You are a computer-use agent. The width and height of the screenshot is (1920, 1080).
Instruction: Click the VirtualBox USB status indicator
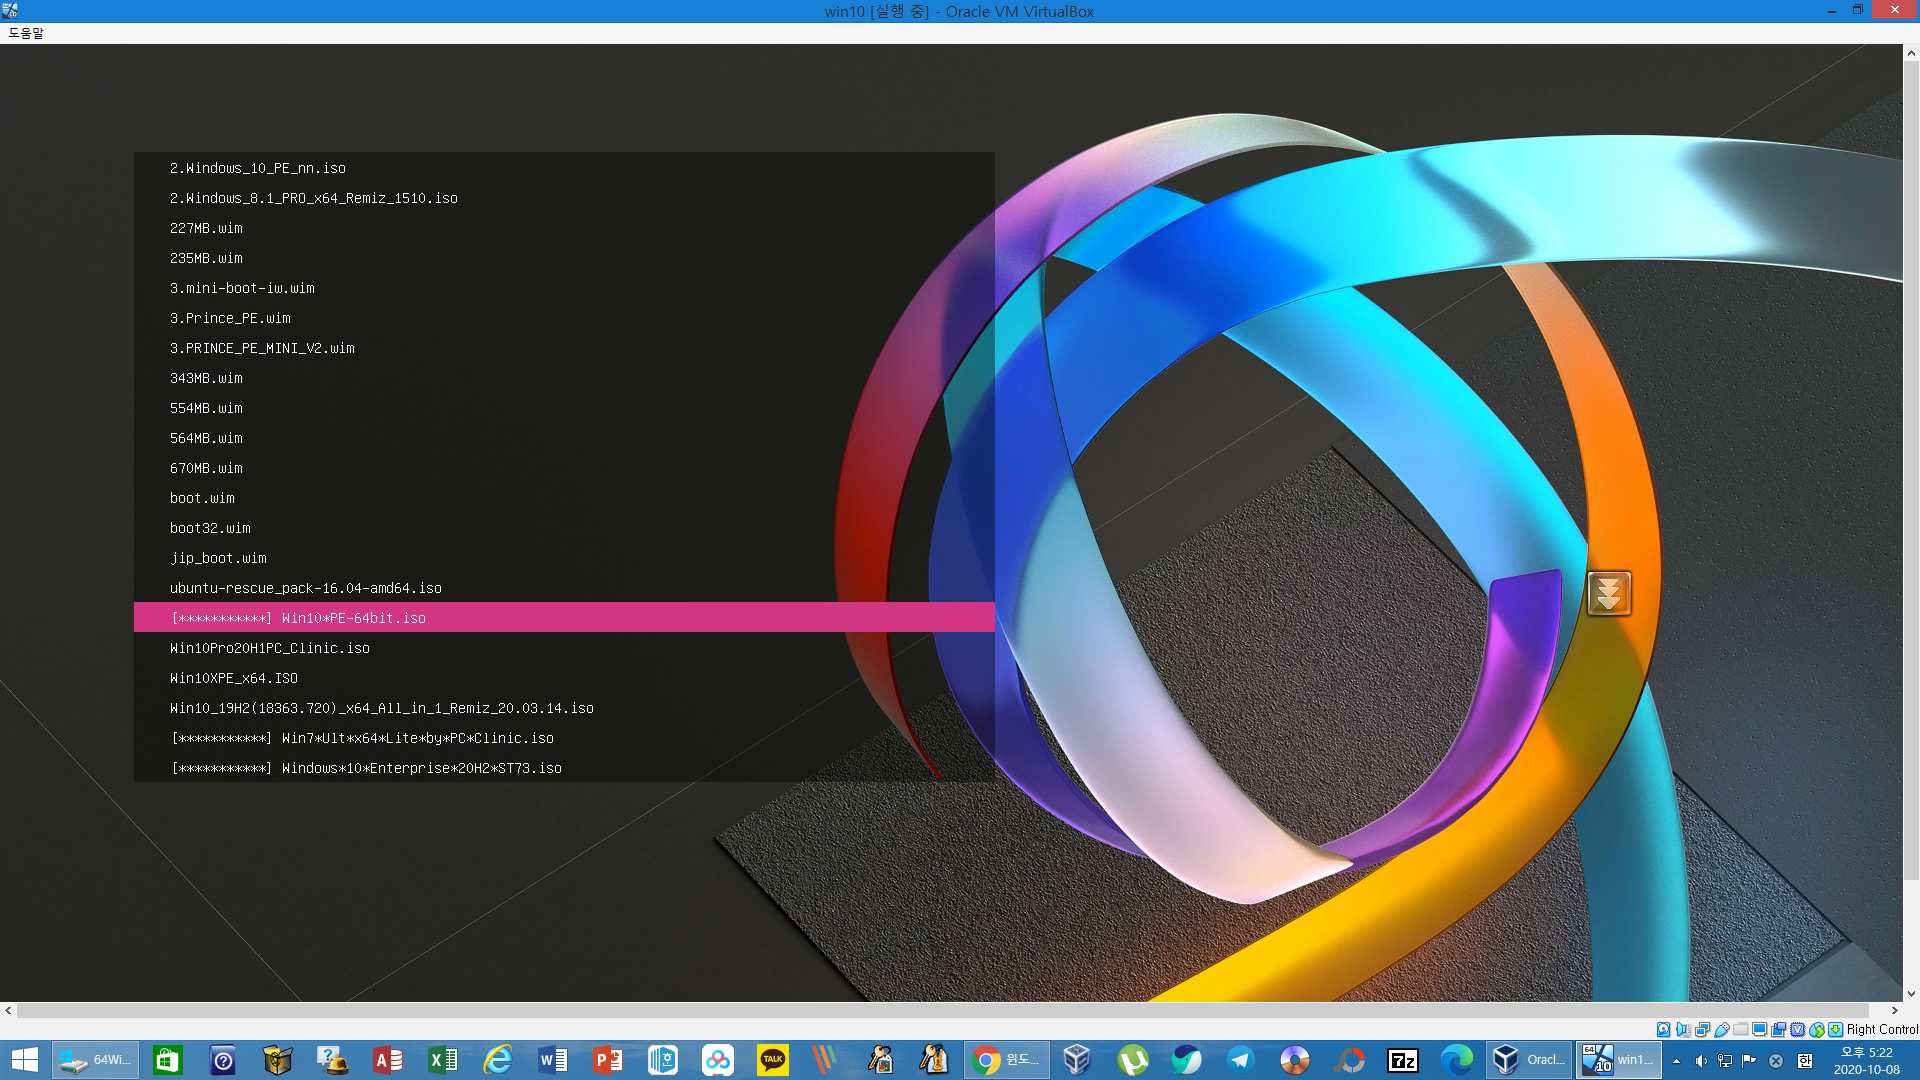tap(1721, 1029)
